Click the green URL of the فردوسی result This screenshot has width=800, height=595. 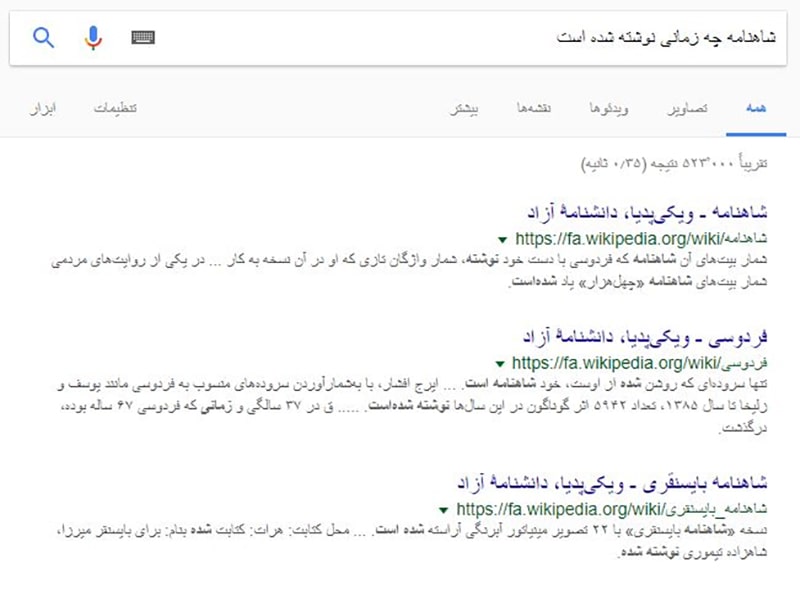tap(639, 363)
